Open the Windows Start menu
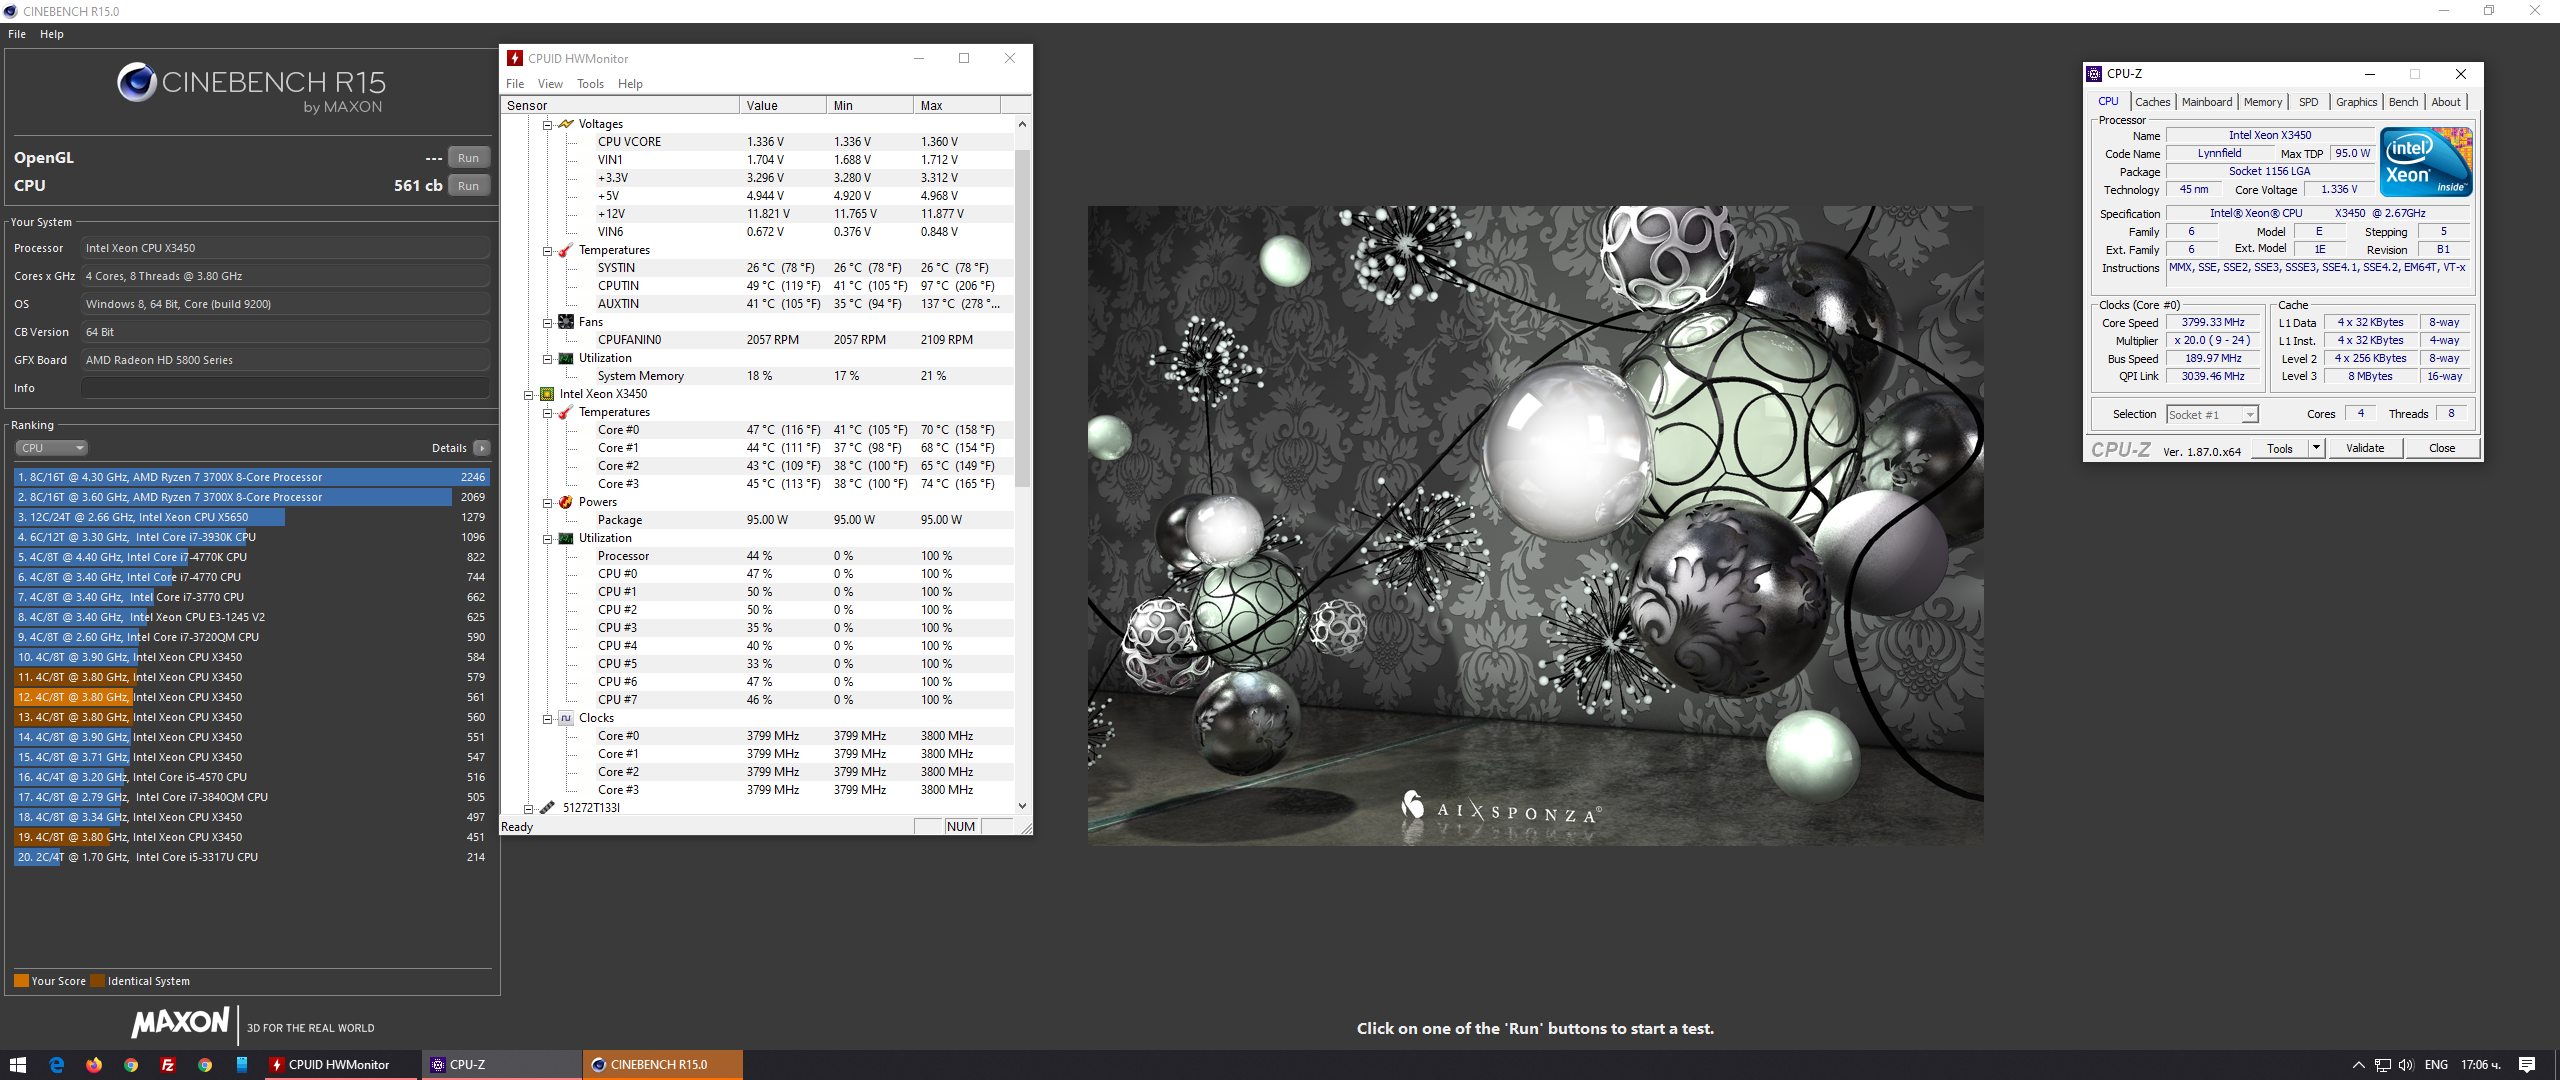2560x1080 pixels. click(18, 1065)
